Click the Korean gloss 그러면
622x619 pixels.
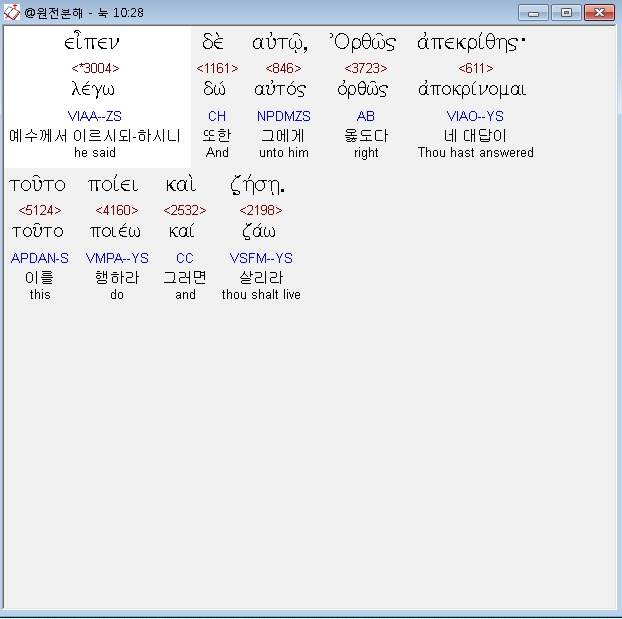185,277
